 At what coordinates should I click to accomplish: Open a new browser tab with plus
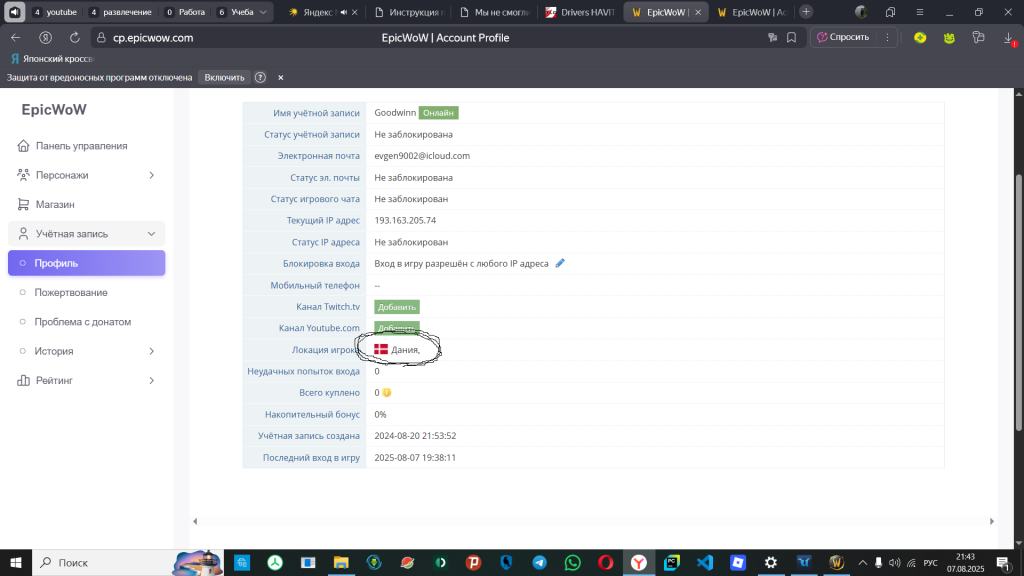(x=806, y=12)
